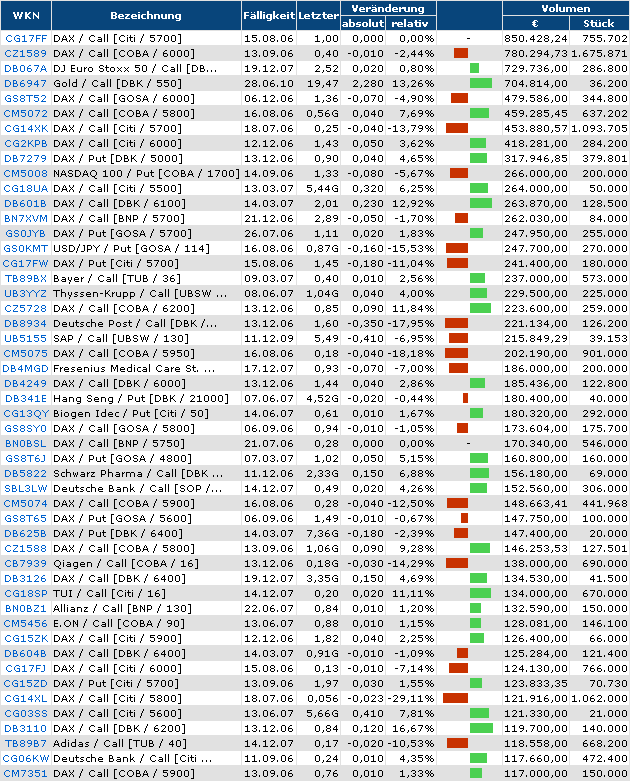Click the DB625B link
The width and height of the screenshot is (630, 781).
coord(25,533)
